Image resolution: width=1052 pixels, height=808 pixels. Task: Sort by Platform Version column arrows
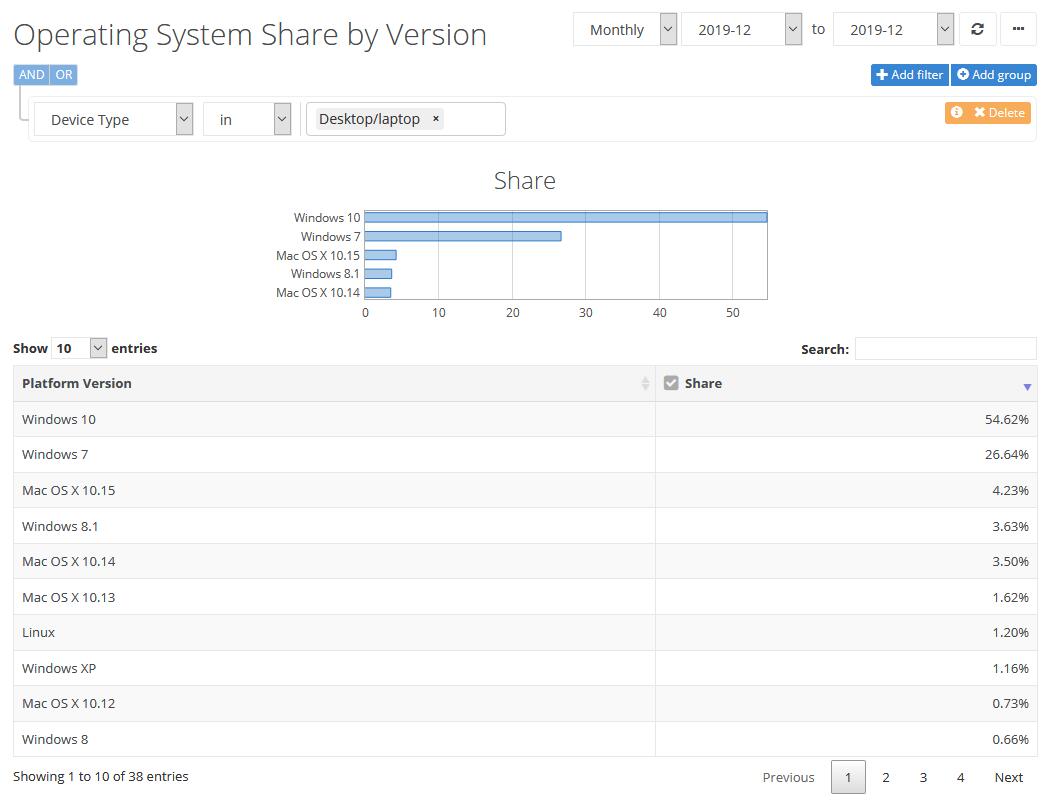pos(645,384)
